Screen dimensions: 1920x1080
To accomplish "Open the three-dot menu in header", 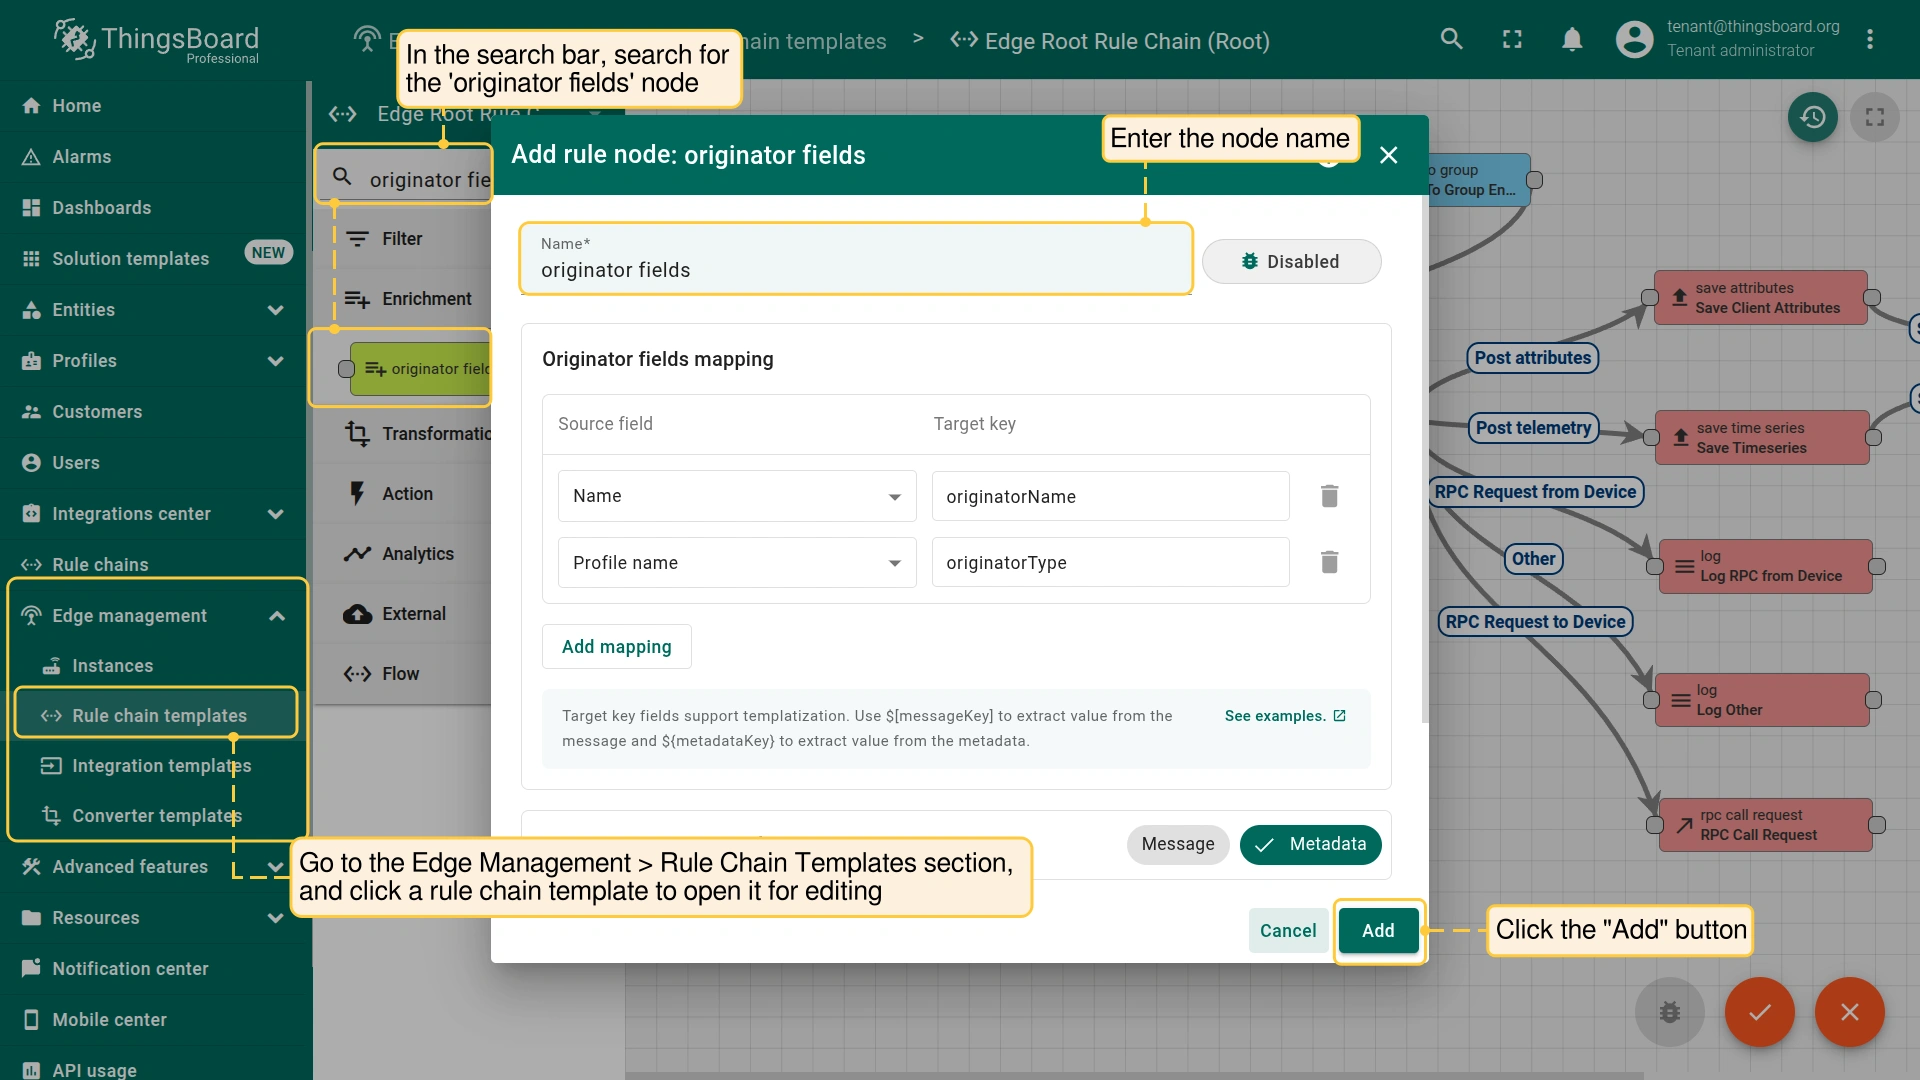I will point(1870,39).
